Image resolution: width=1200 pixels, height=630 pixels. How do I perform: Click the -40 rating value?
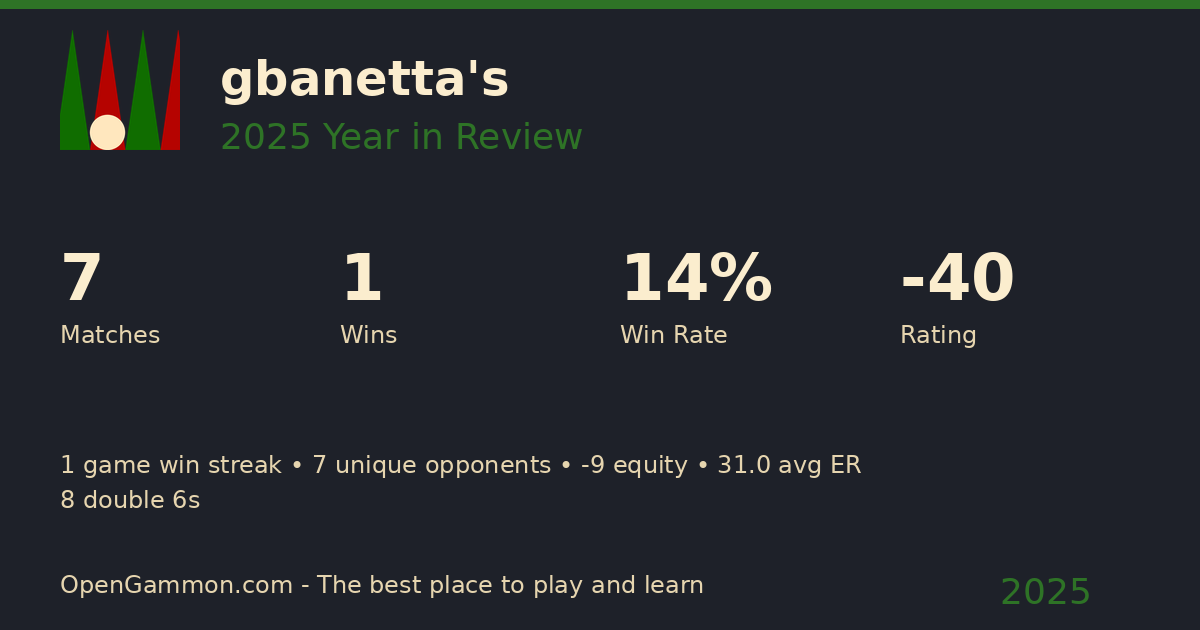957,280
